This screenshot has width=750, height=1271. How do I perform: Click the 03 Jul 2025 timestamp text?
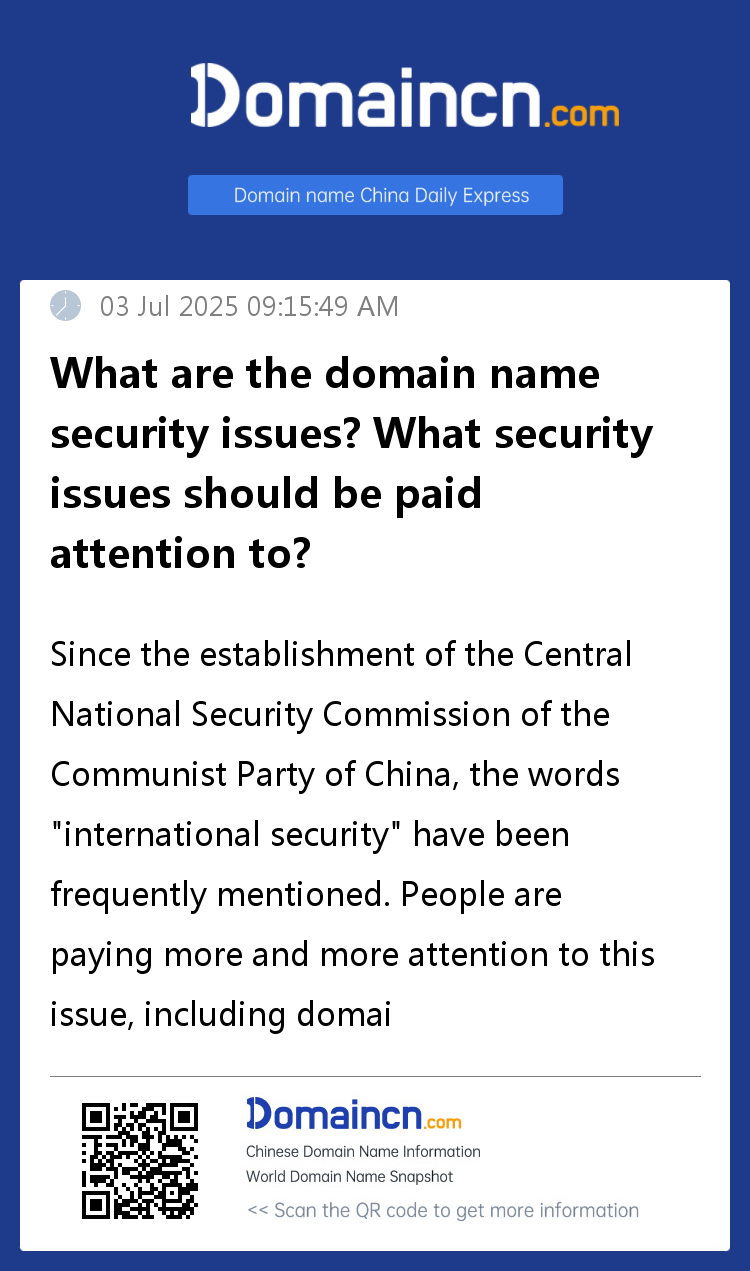point(249,306)
